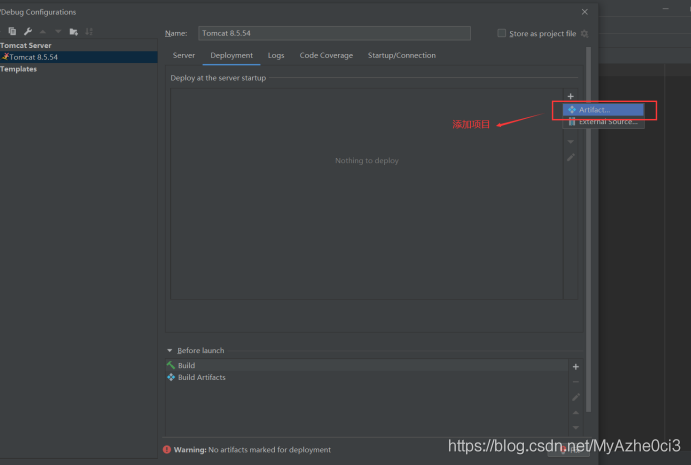Viewport: 691px width, 465px height.
Task: Select the Deployment tab
Action: [231, 56]
